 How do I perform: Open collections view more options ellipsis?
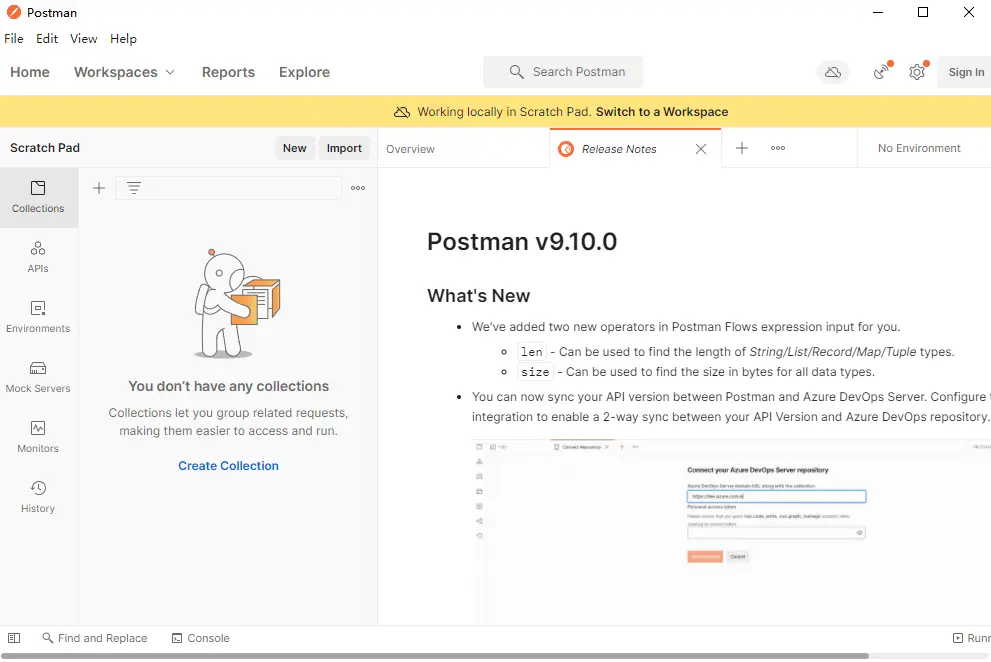(358, 188)
